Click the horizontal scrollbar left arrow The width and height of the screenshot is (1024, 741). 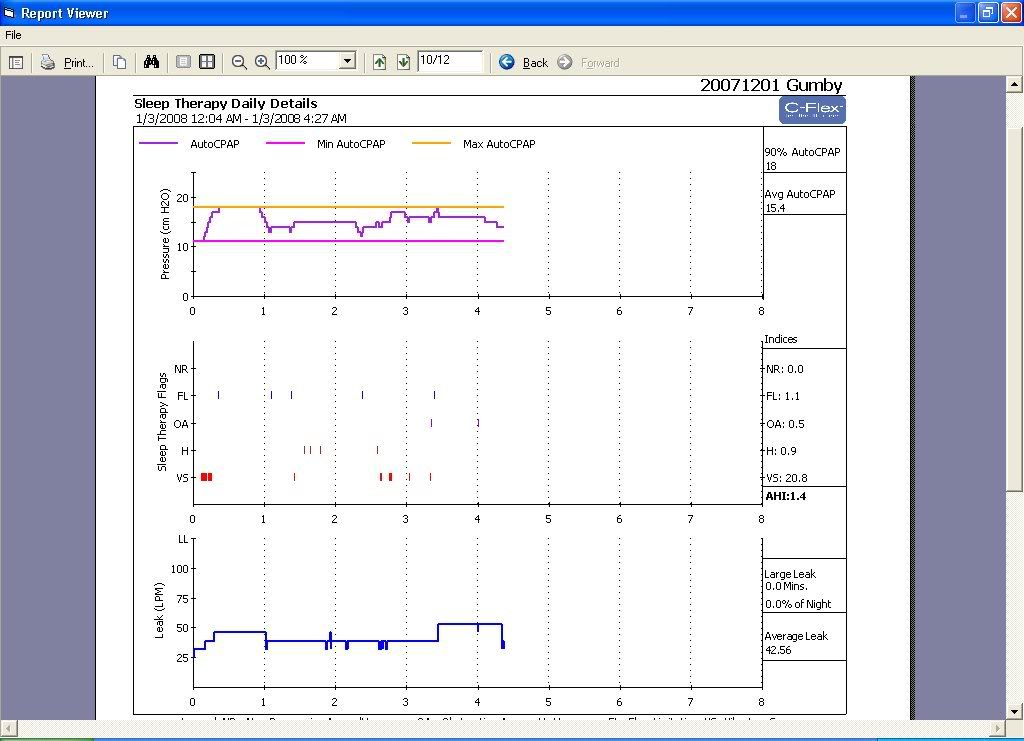coord(8,727)
